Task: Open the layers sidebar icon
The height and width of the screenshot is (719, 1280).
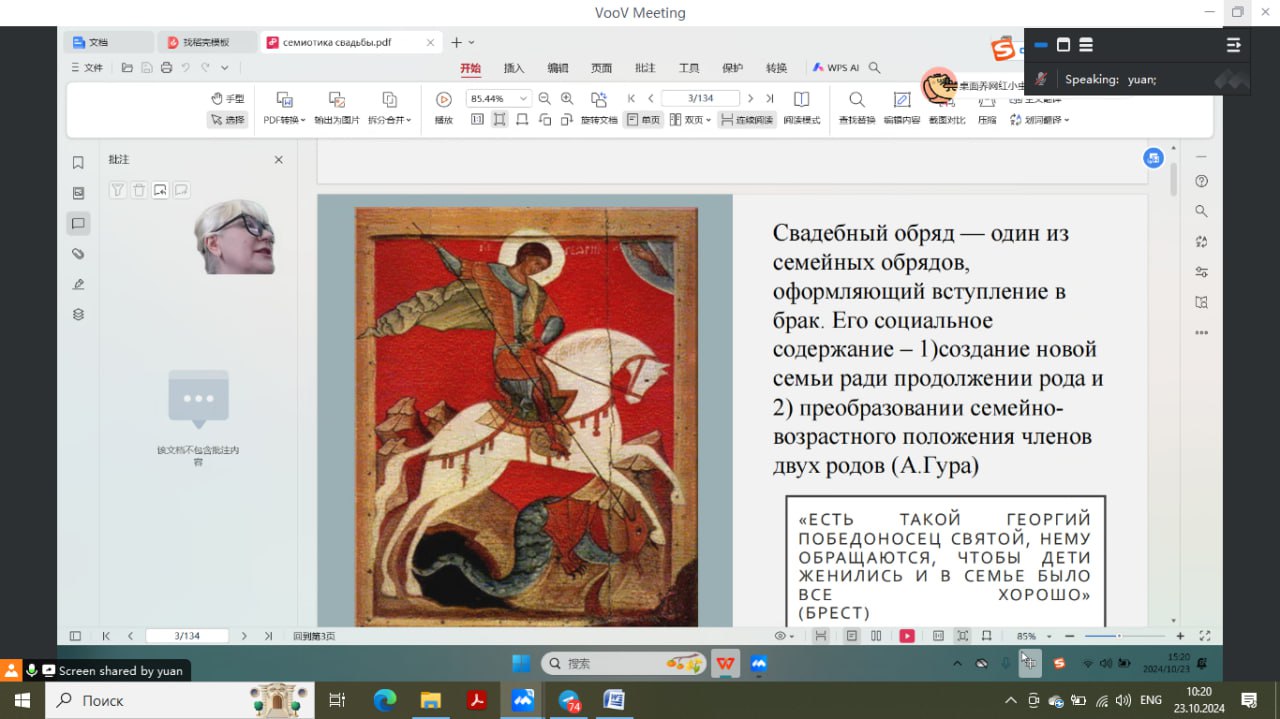Action: [x=78, y=314]
